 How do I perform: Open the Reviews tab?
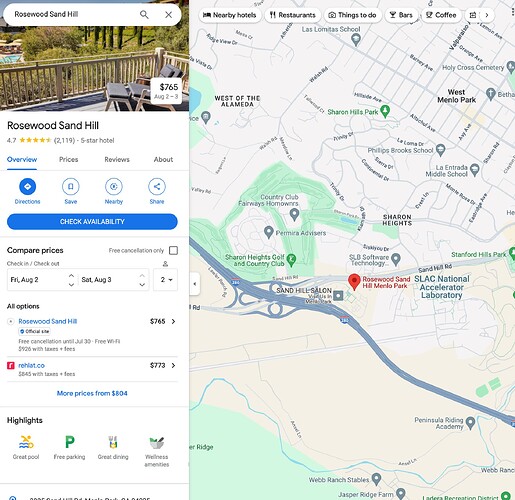coord(117,159)
